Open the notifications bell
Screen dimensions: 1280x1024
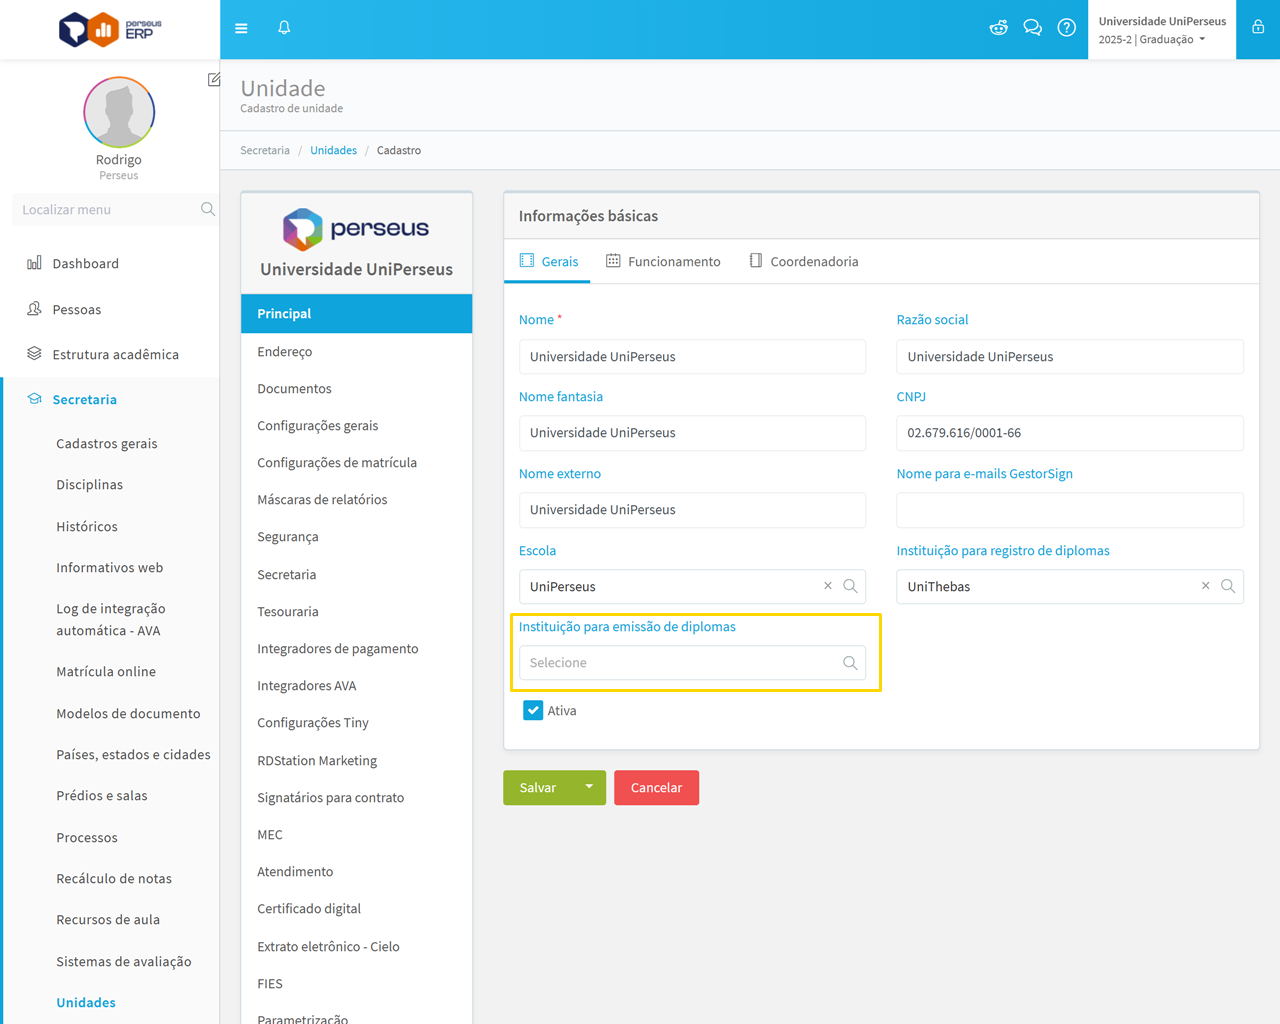tap(284, 28)
